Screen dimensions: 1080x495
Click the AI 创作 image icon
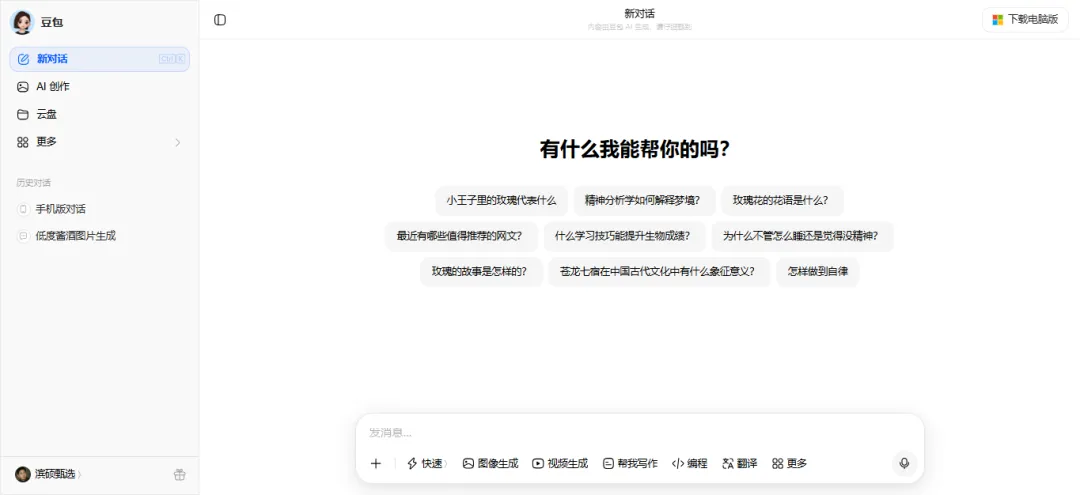(23, 87)
